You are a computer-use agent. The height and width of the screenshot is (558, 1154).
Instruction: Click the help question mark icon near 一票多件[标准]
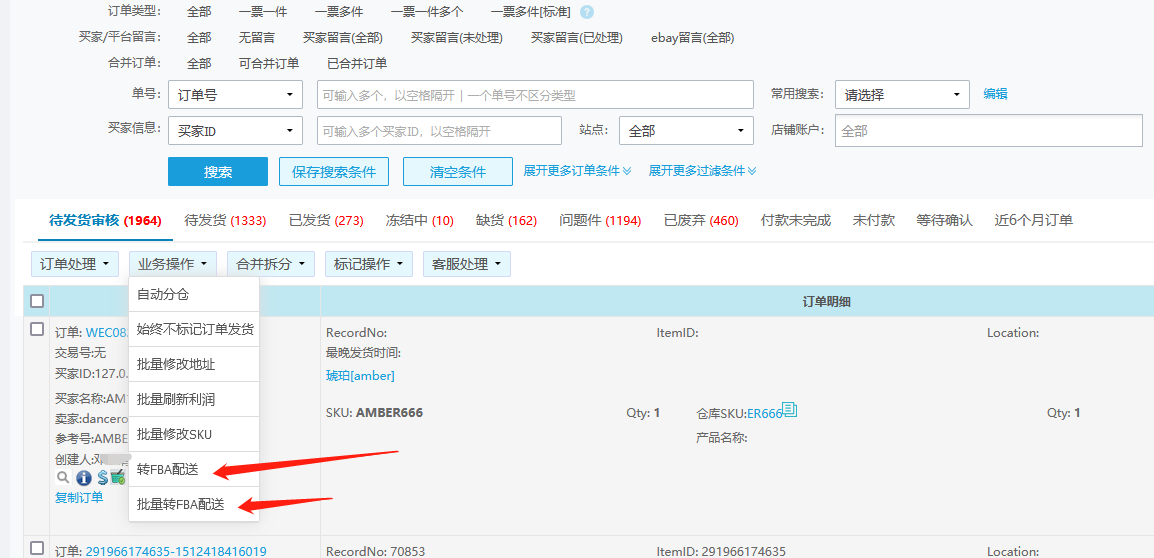(587, 12)
